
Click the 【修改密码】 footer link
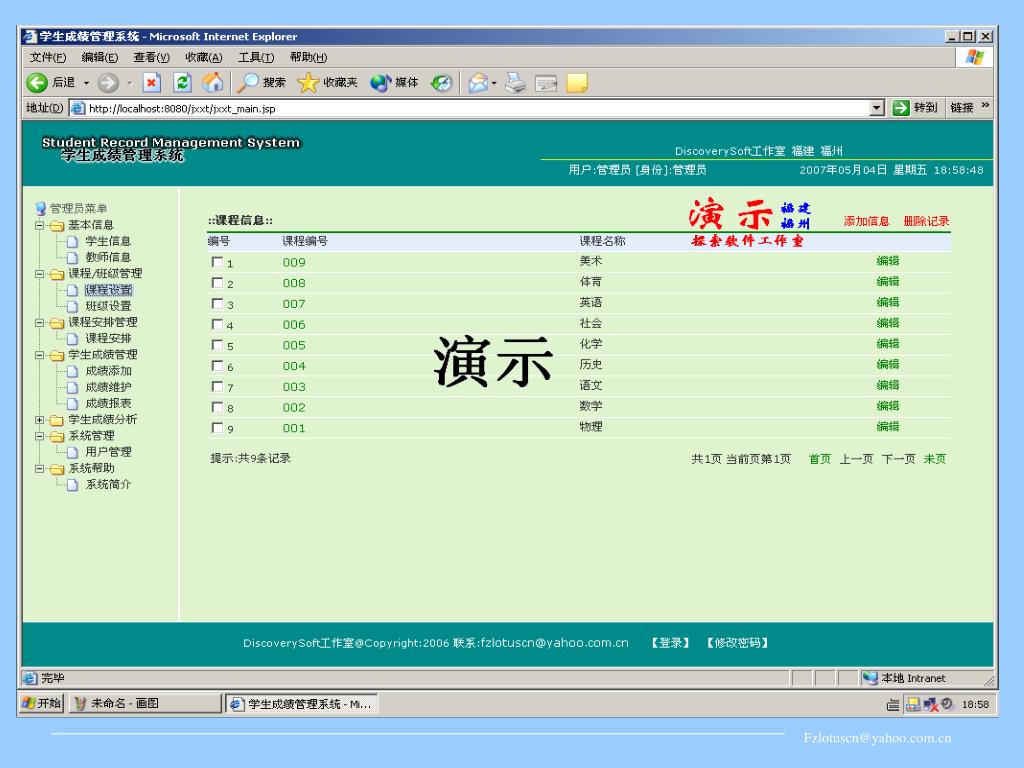(737, 643)
